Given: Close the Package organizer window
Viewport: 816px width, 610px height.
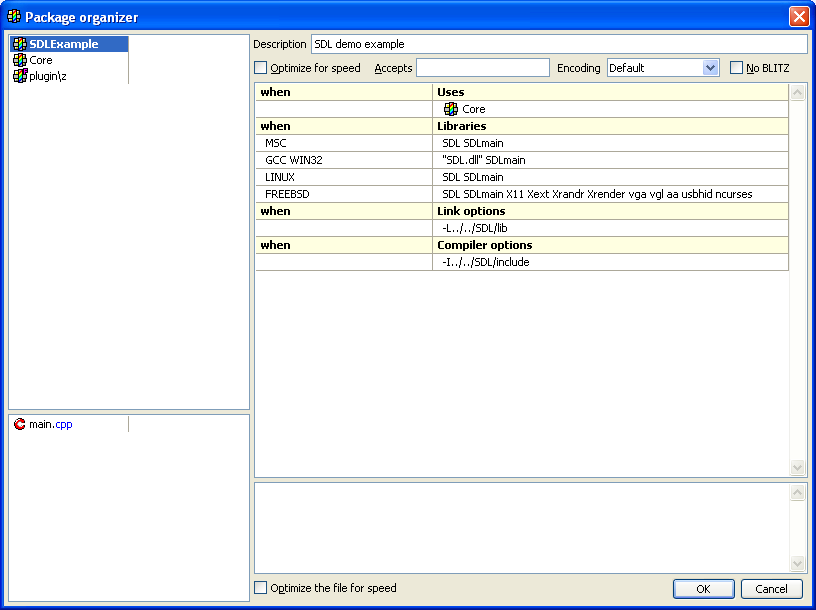Looking at the screenshot, I should pos(798,17).
